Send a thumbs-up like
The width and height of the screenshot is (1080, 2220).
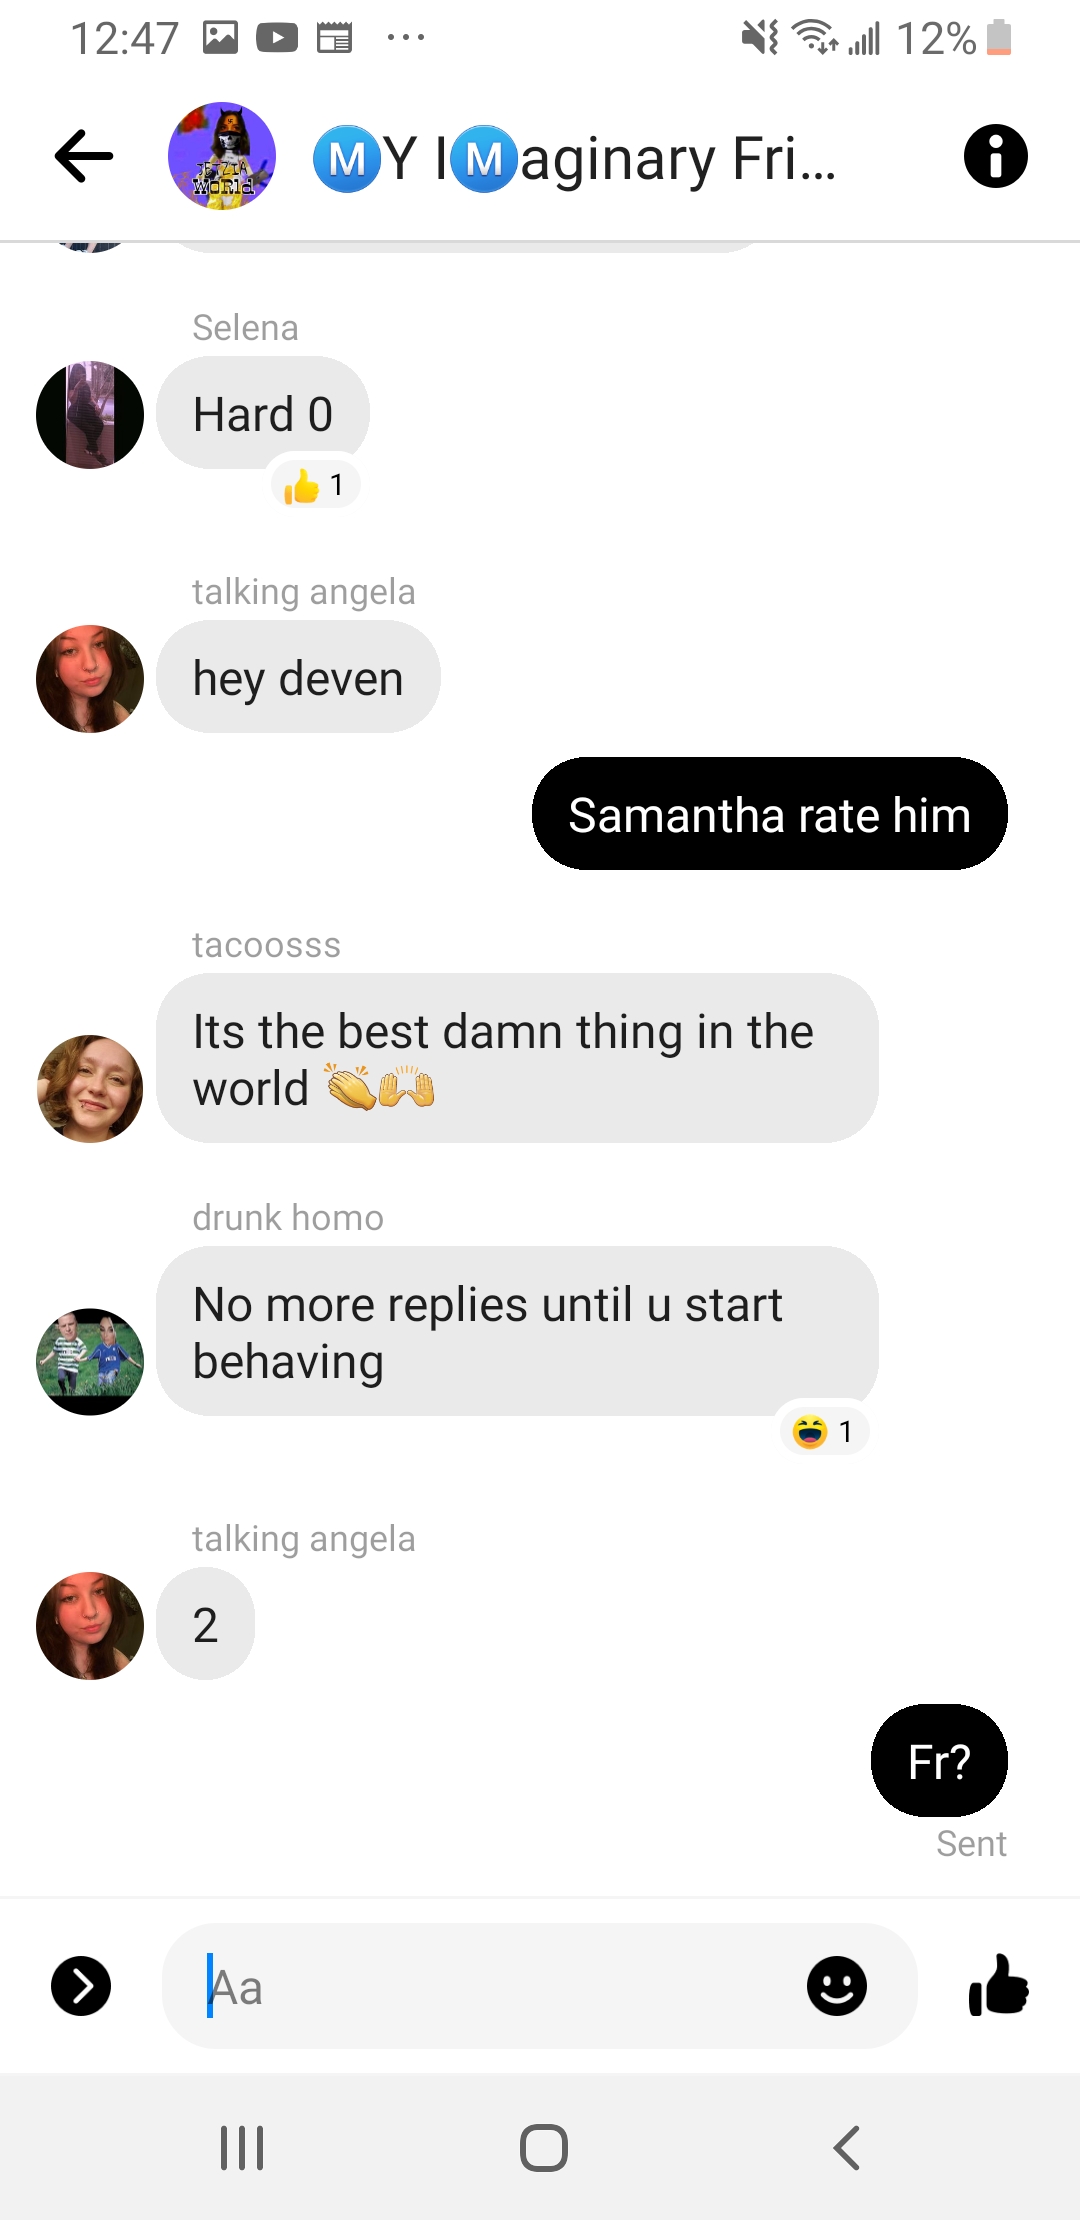(x=998, y=1985)
